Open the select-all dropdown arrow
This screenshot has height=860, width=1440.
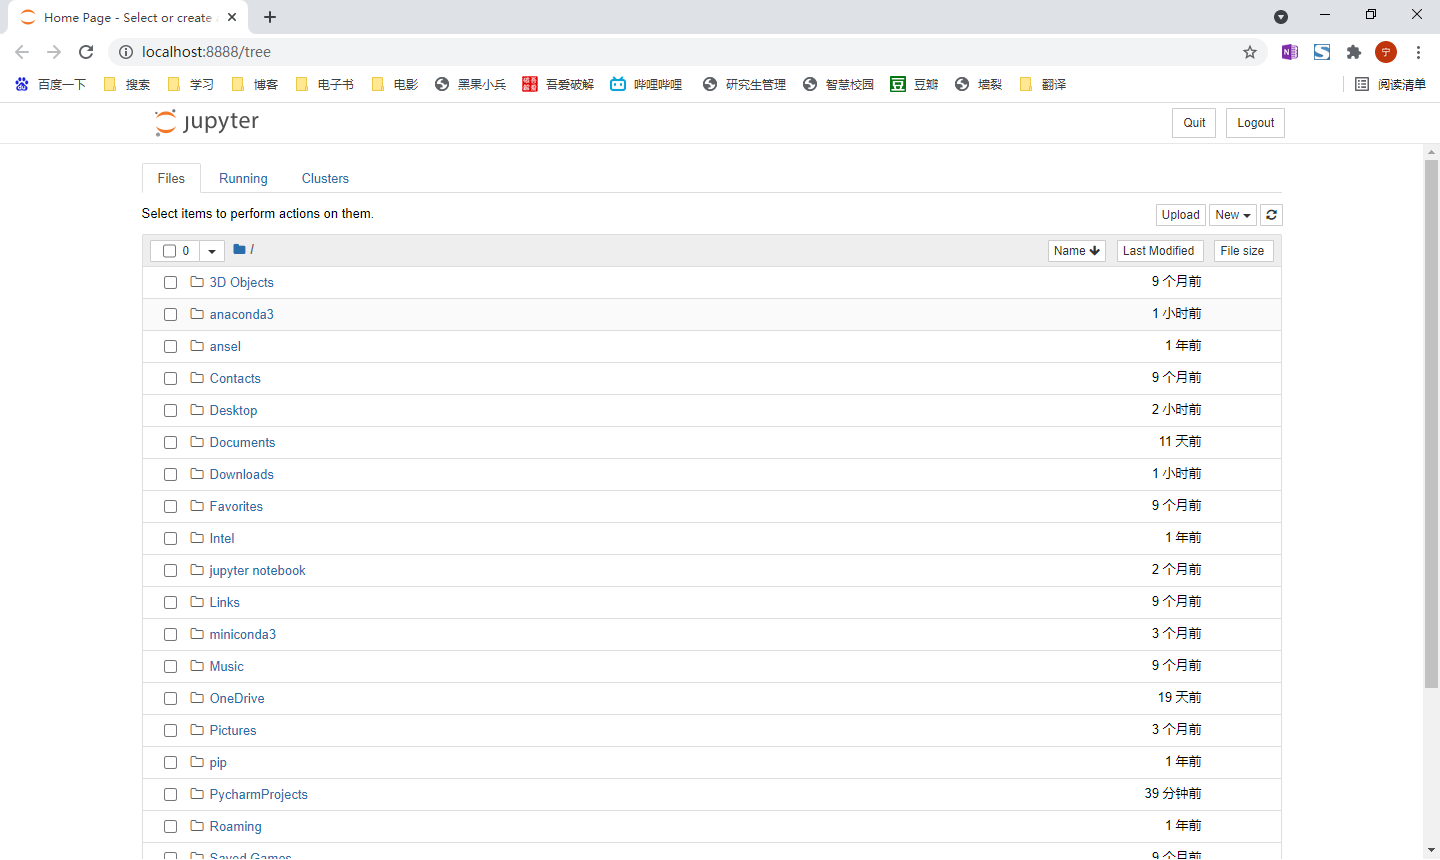(212, 251)
